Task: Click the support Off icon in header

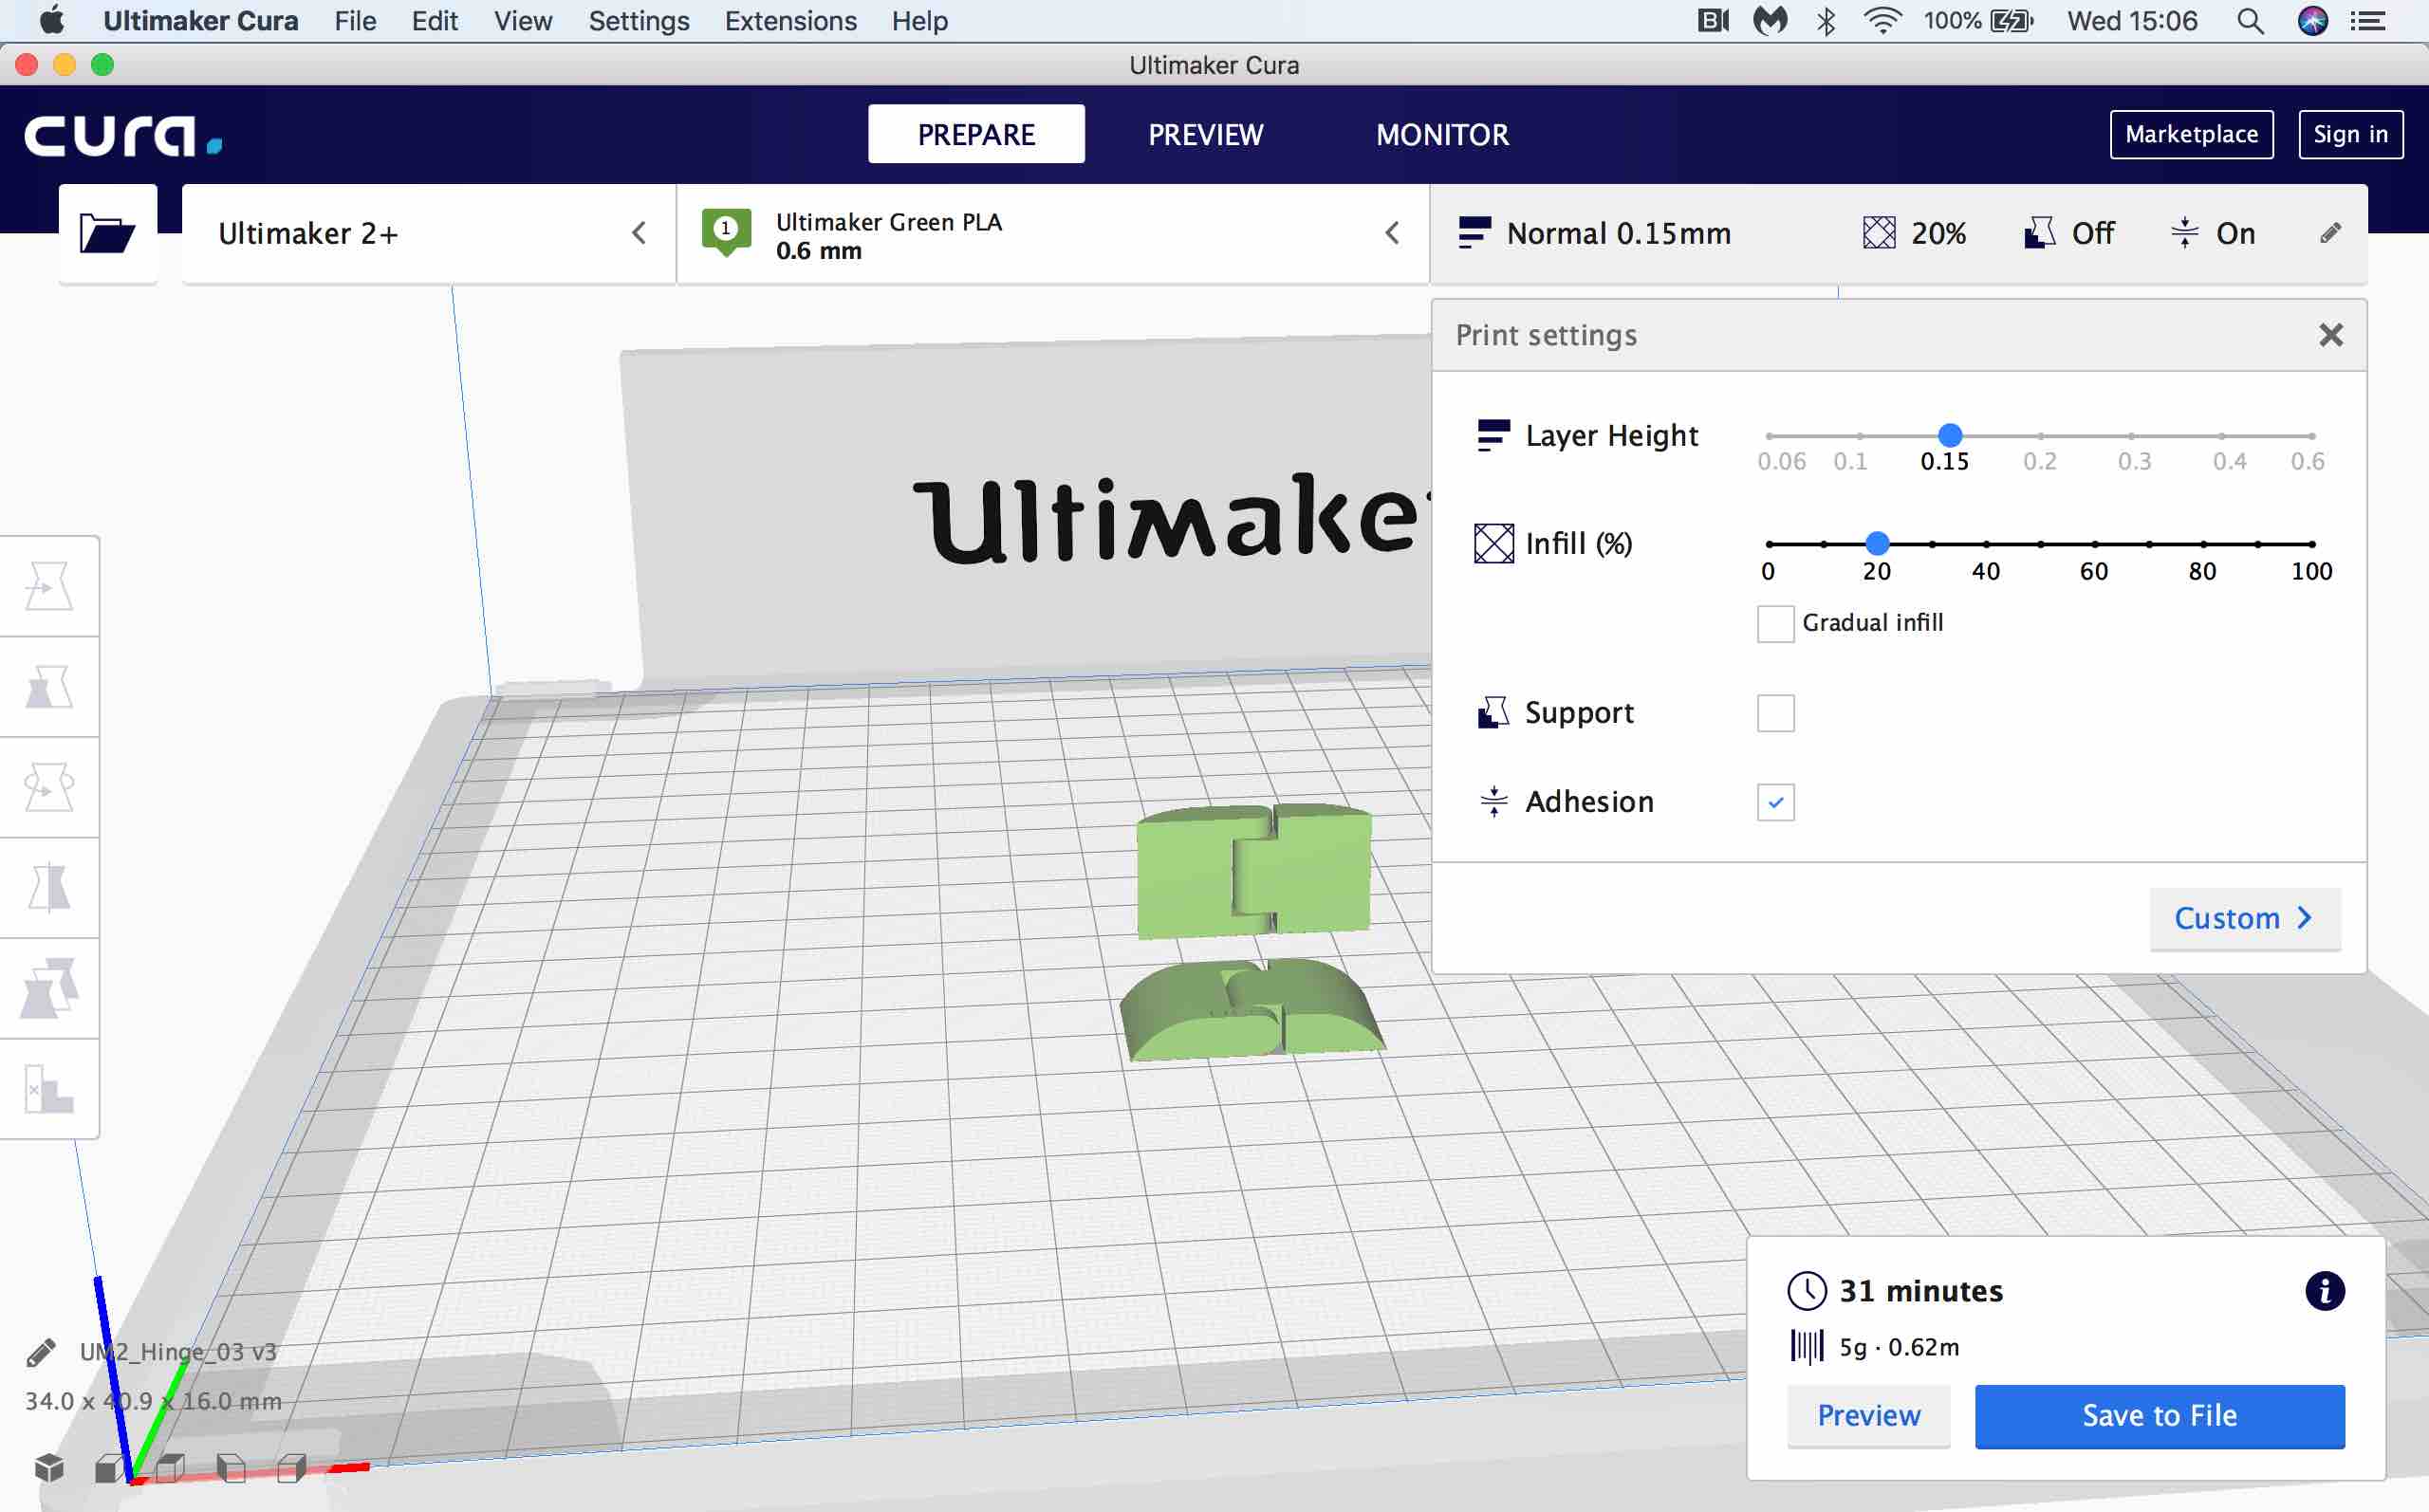Action: 2039,233
